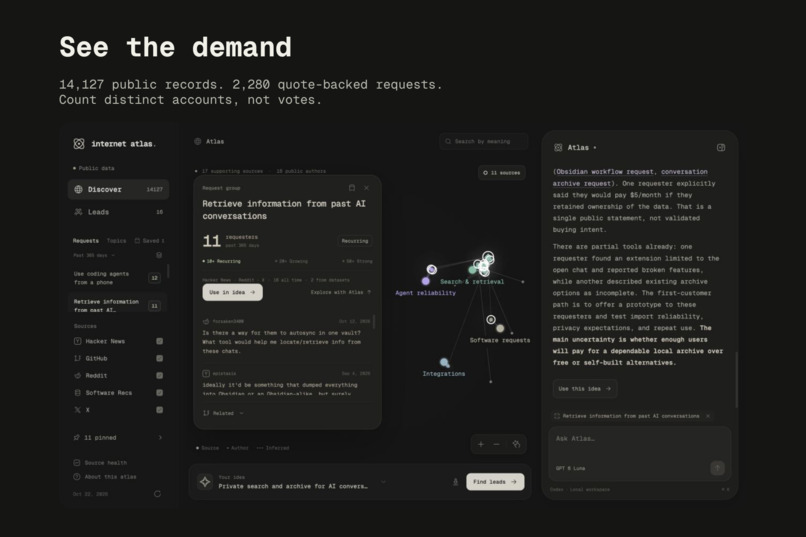The height and width of the screenshot is (537, 806).
Task: Zoom out the graph with minus icon
Action: tap(497, 445)
